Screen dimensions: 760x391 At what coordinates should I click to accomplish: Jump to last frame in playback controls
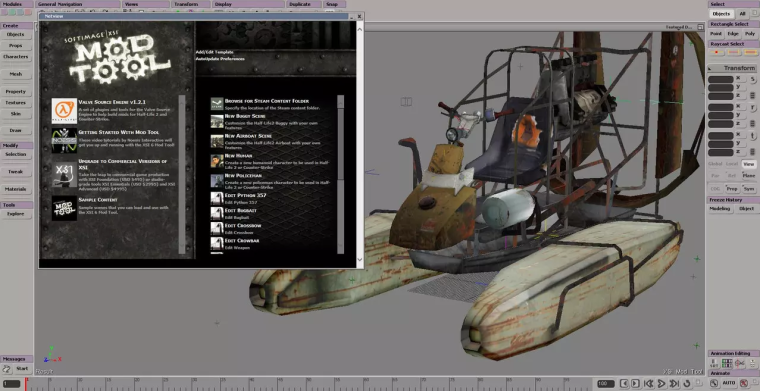(x=674, y=384)
